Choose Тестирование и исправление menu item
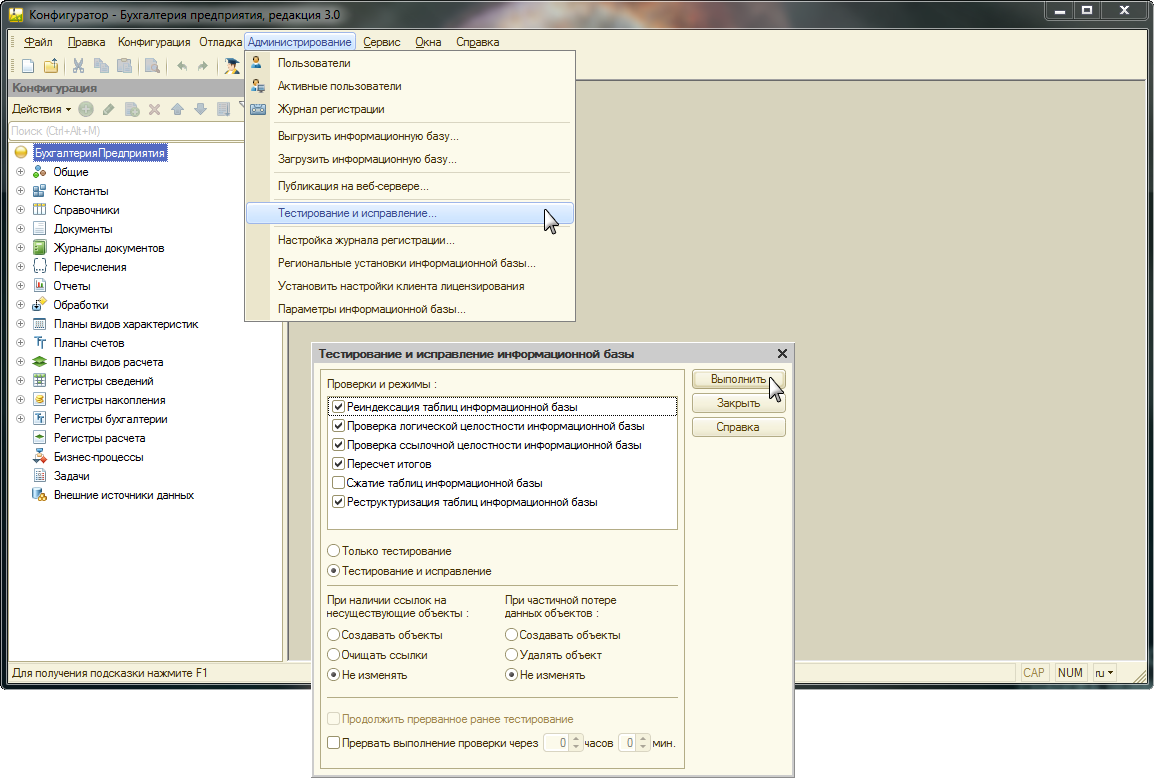Image resolution: width=1154 pixels, height=780 pixels. coord(410,213)
